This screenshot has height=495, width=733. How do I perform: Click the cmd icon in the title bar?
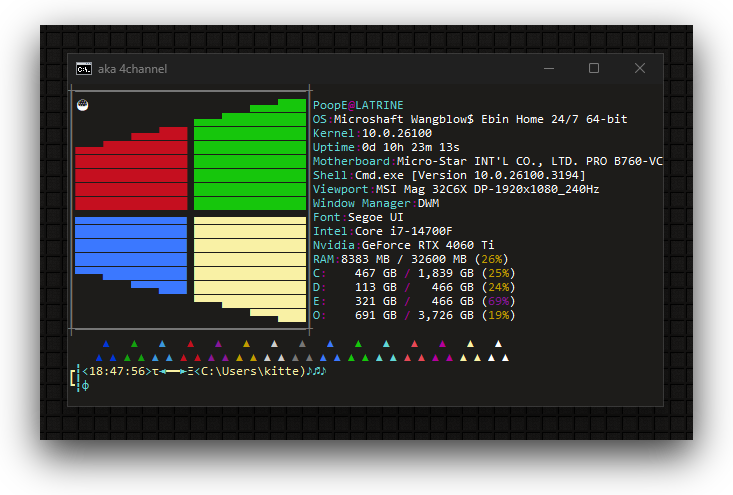click(x=84, y=69)
